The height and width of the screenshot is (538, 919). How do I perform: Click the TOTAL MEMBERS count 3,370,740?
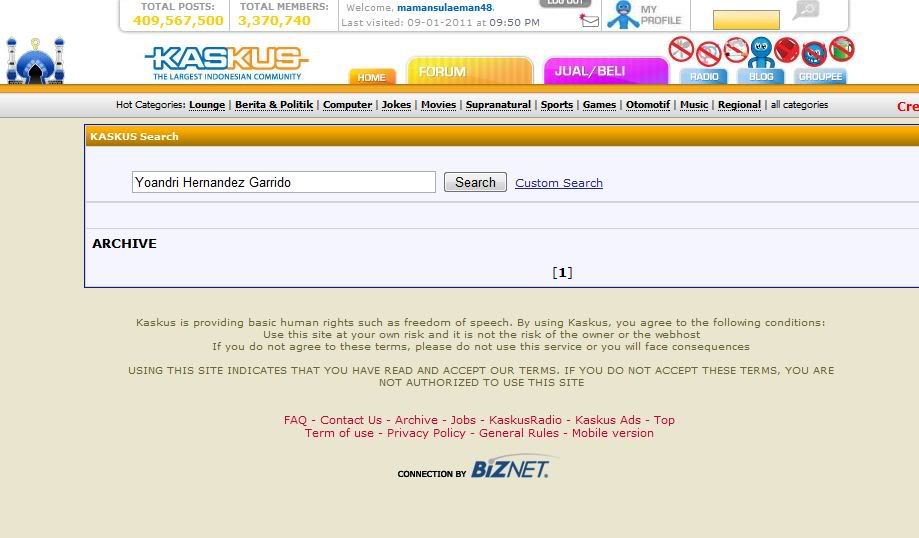[x=274, y=21]
